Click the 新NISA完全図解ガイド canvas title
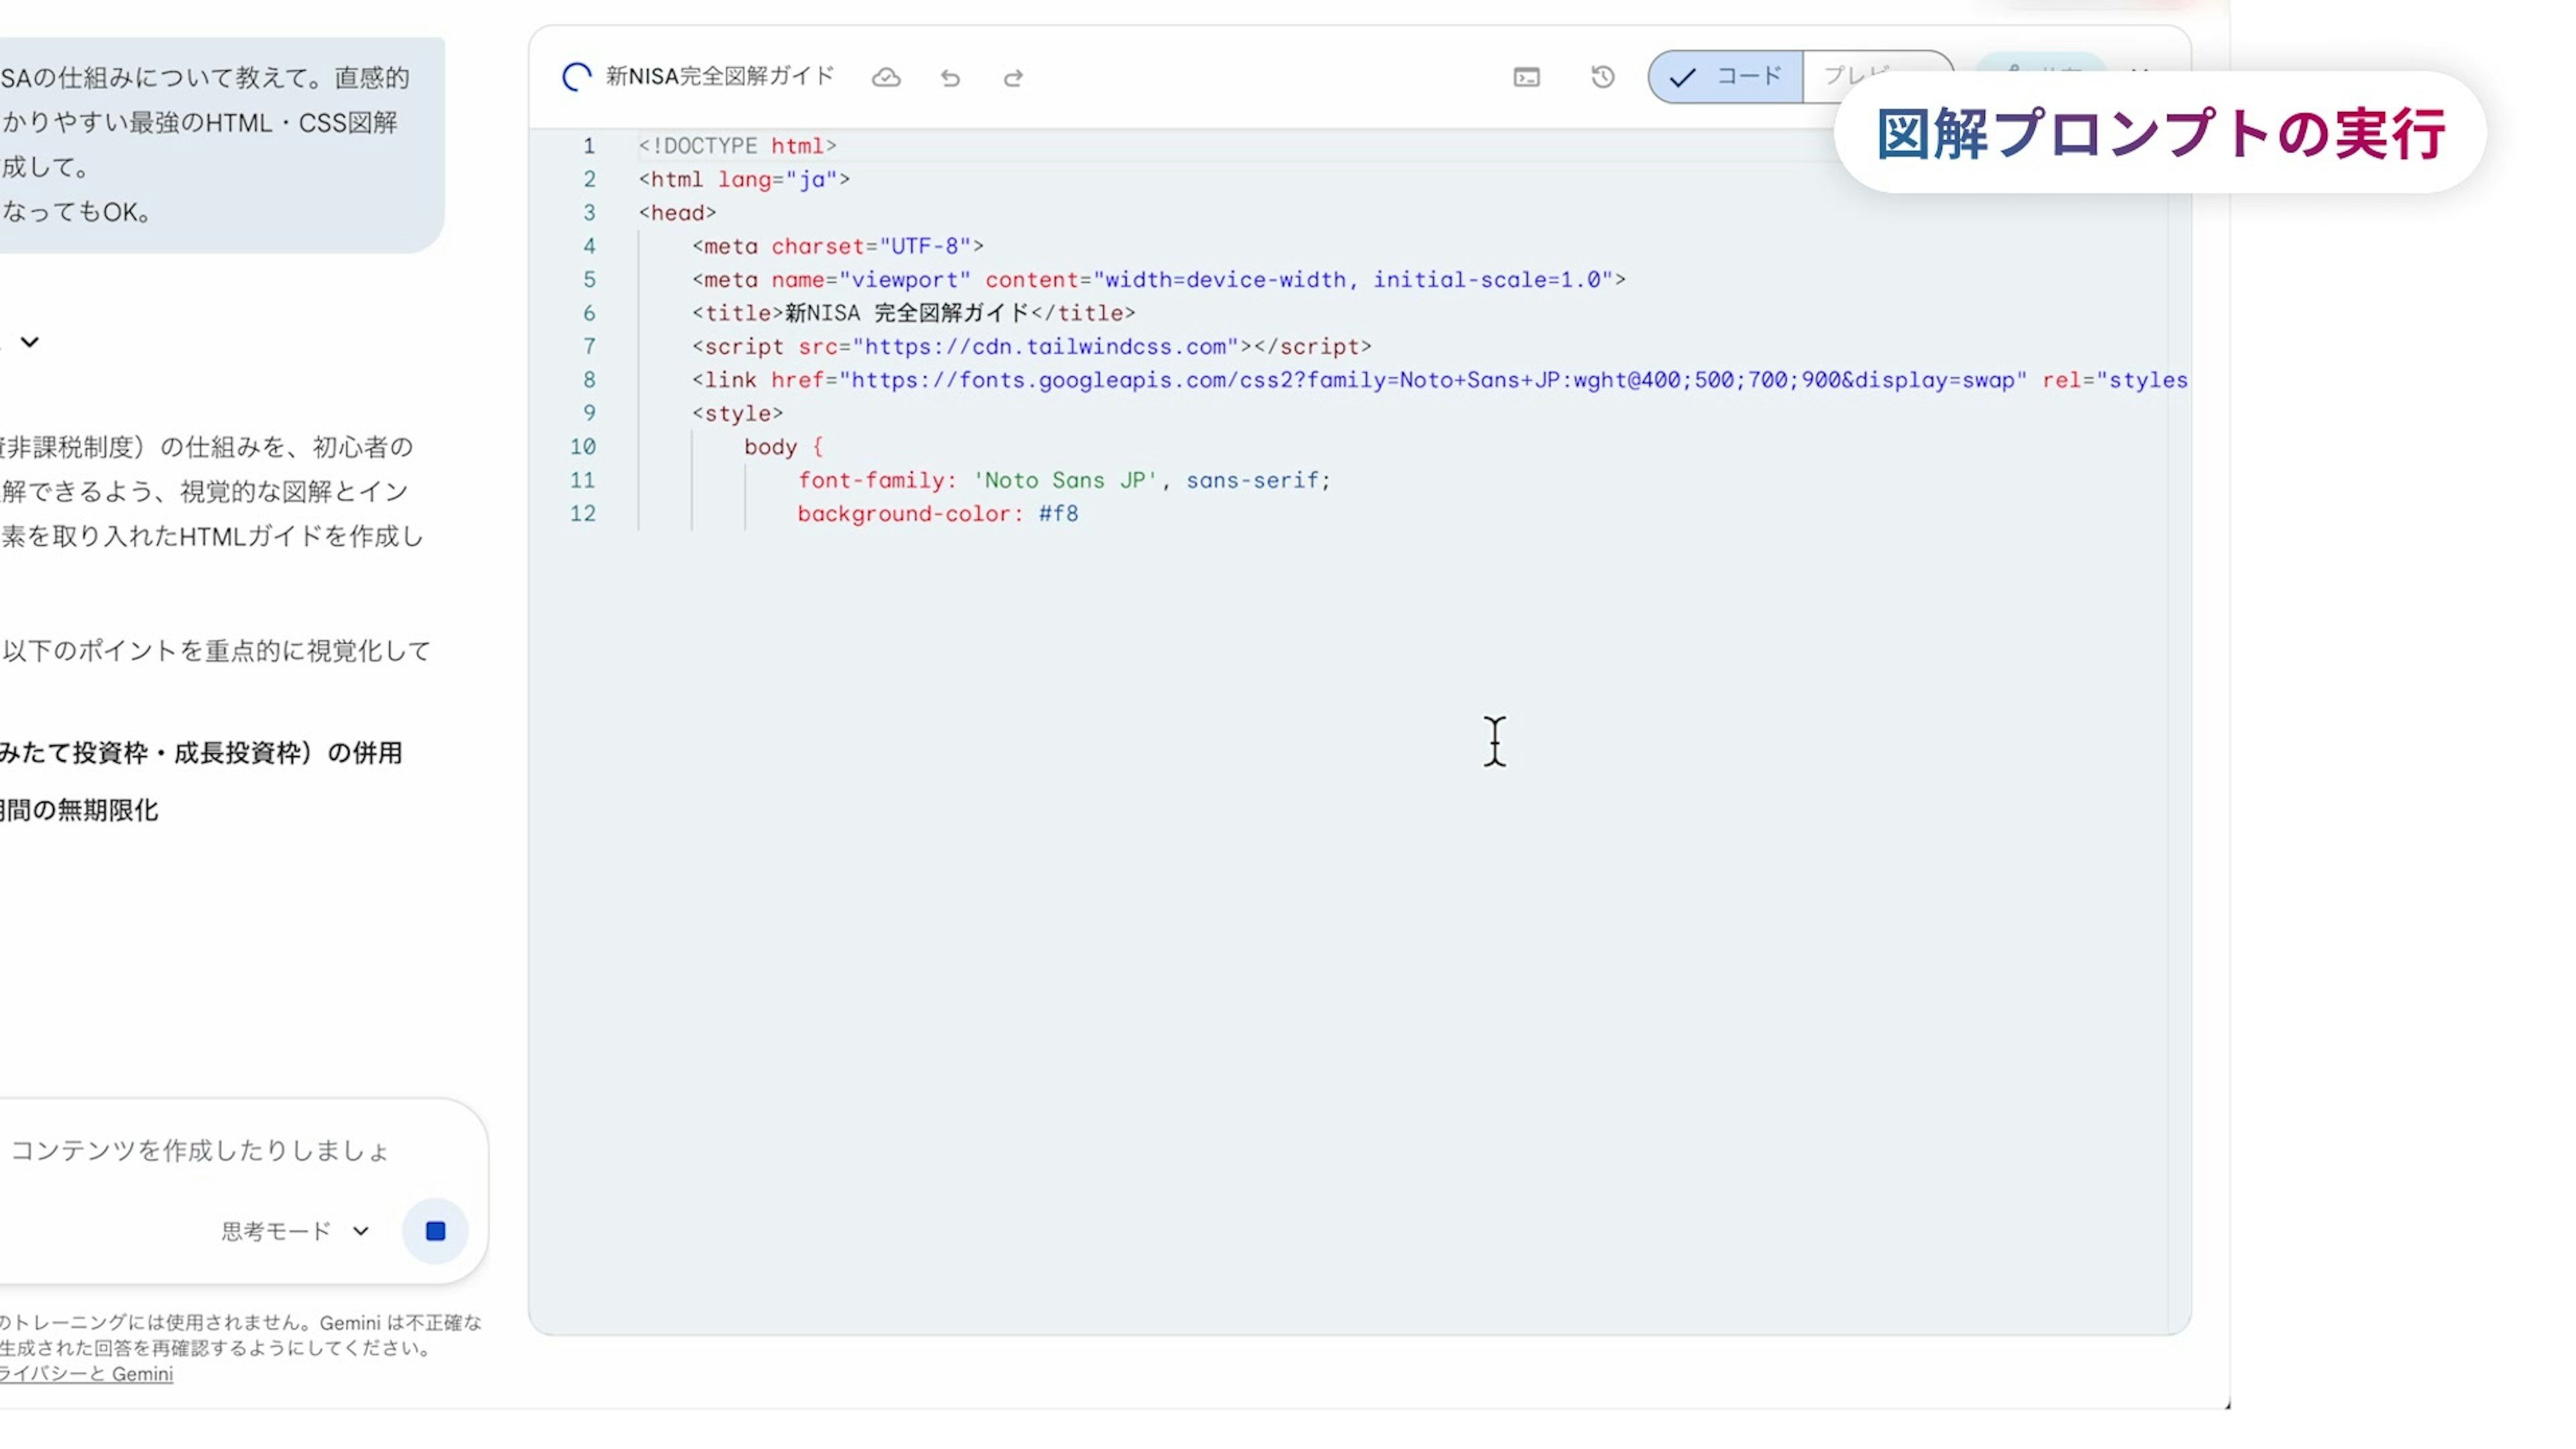2576x1449 pixels. (x=719, y=77)
